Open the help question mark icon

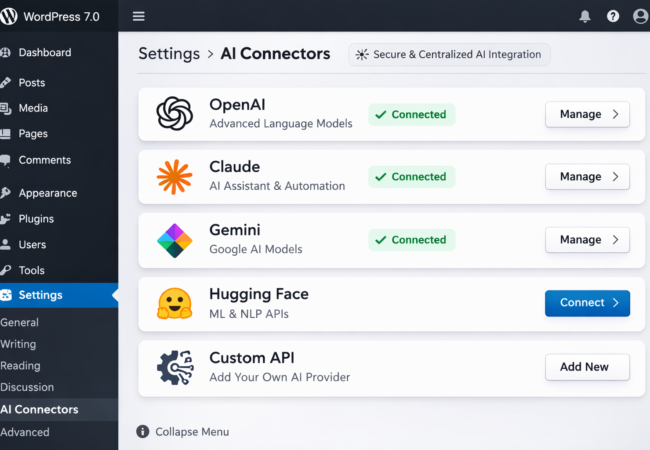[x=613, y=16]
